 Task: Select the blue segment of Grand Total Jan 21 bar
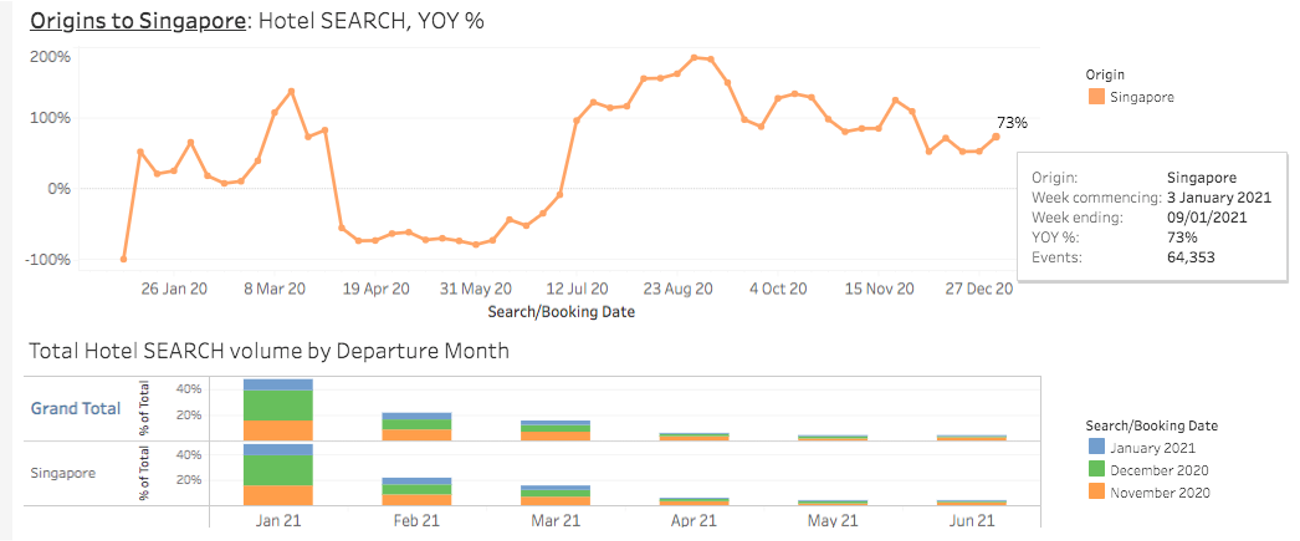(x=278, y=384)
